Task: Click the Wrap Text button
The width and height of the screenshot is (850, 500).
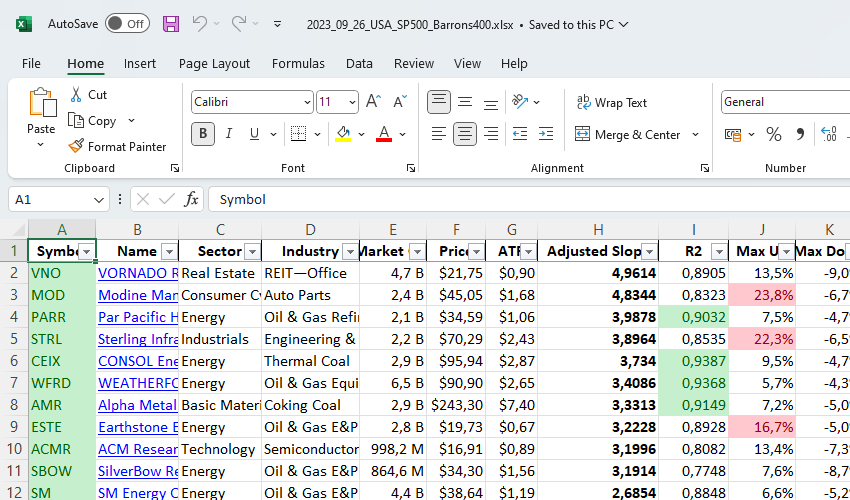Action: click(x=611, y=102)
